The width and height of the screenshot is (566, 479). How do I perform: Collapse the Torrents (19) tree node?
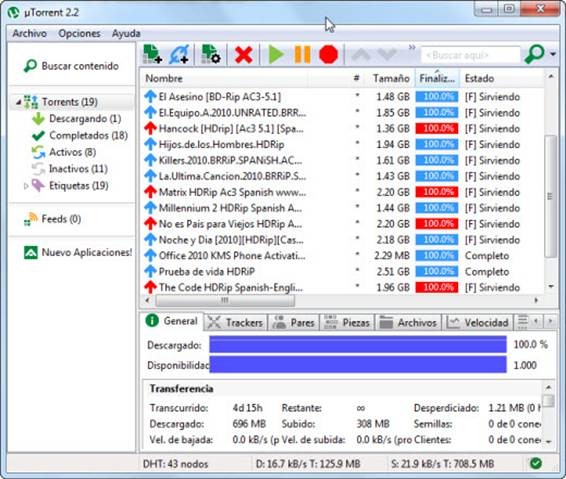(x=18, y=103)
